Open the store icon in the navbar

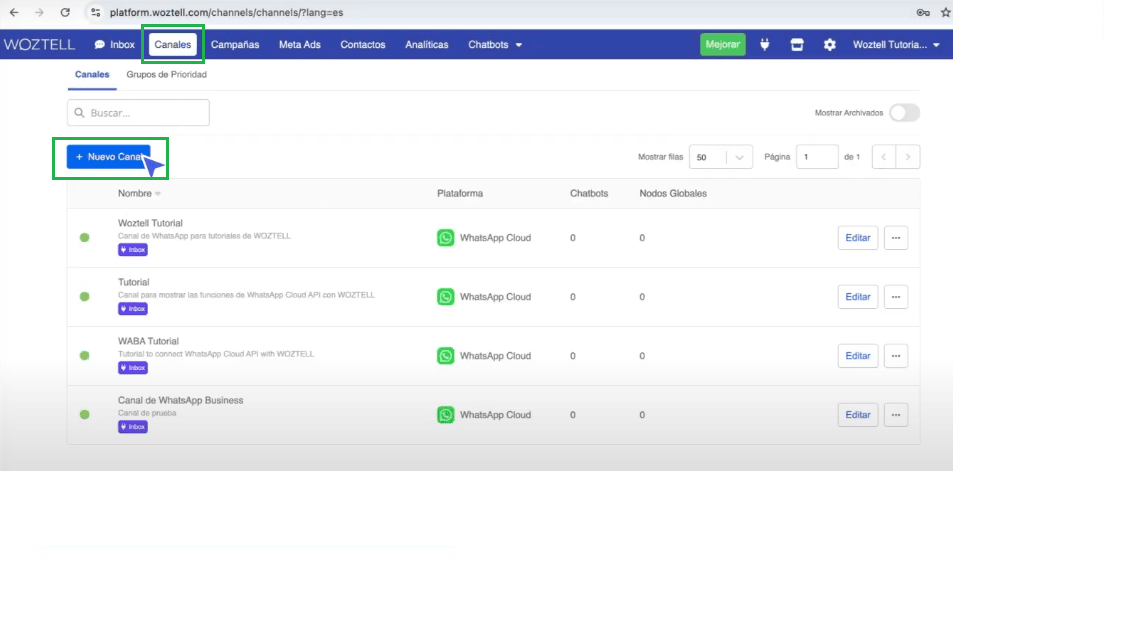click(x=796, y=44)
